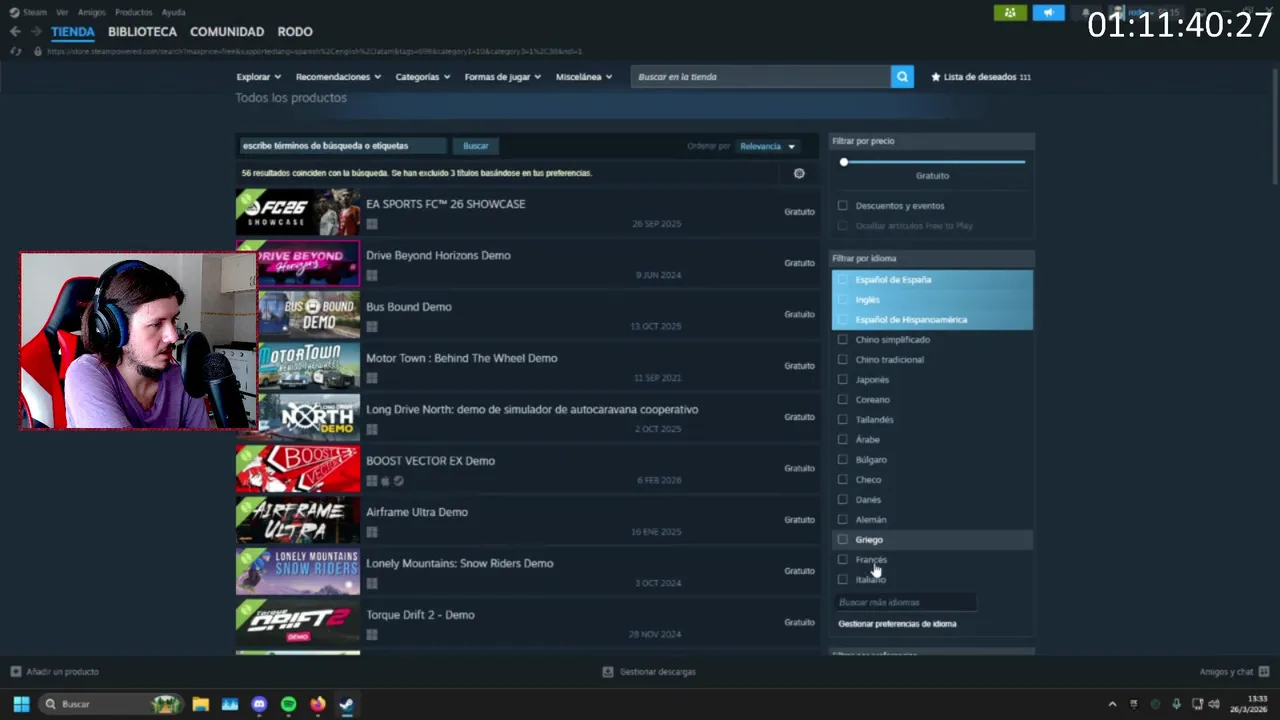Open the COMUNIDAD tab

tap(227, 32)
